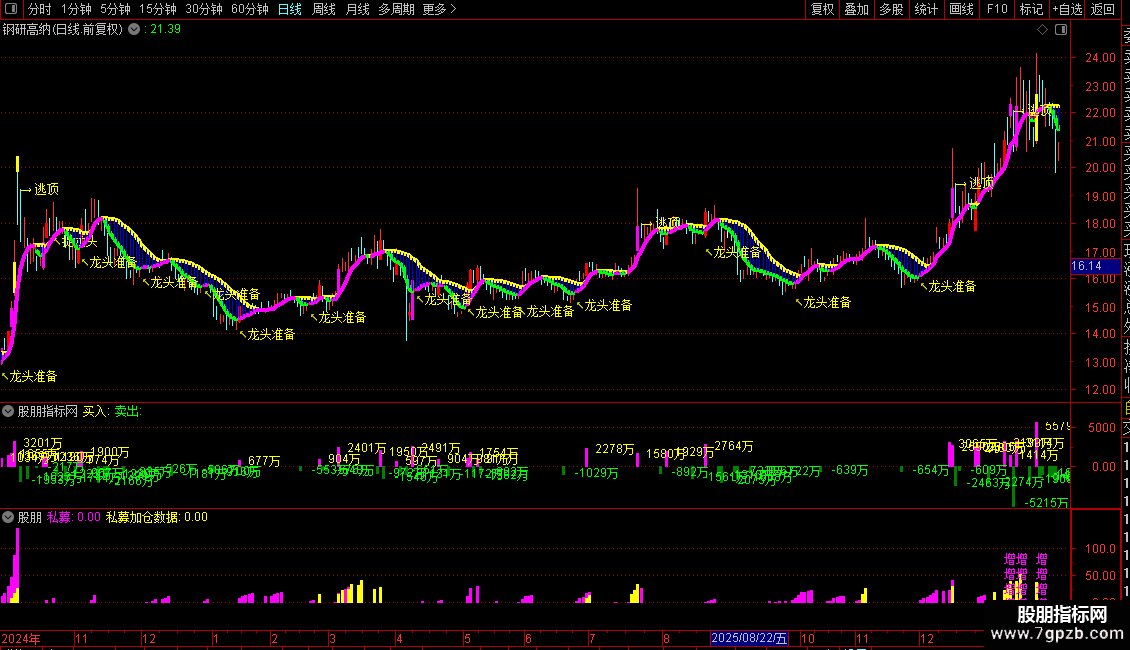Click the 2024年 label on the time axis
Viewport: 1130px width, 650px height.
(21, 638)
